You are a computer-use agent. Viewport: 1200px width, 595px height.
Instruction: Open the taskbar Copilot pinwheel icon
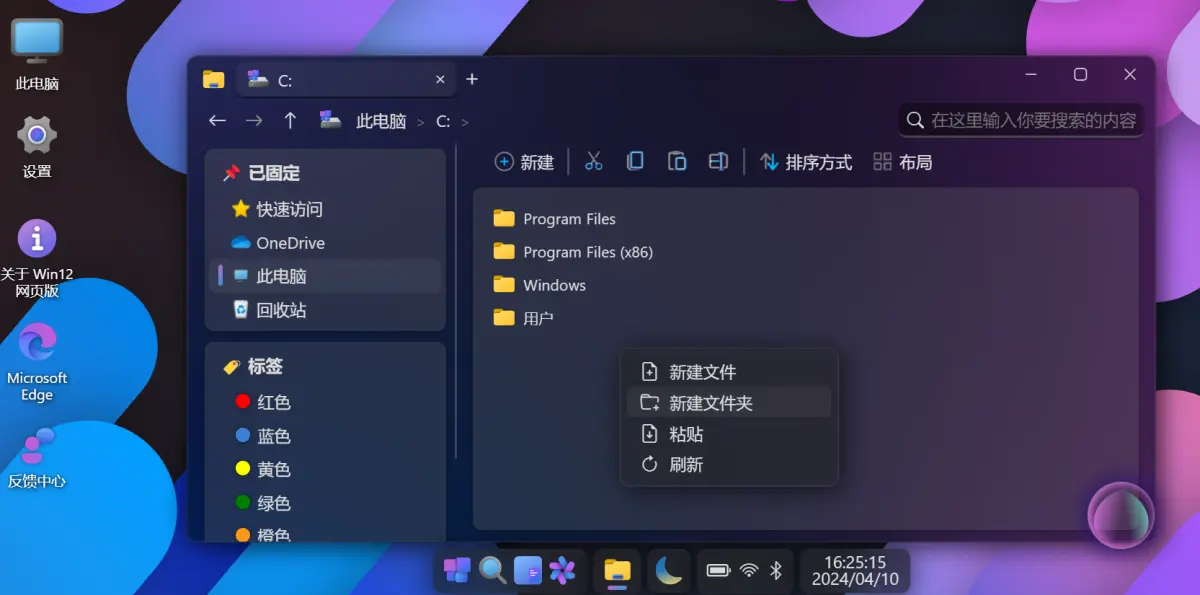pyautogui.click(x=562, y=570)
